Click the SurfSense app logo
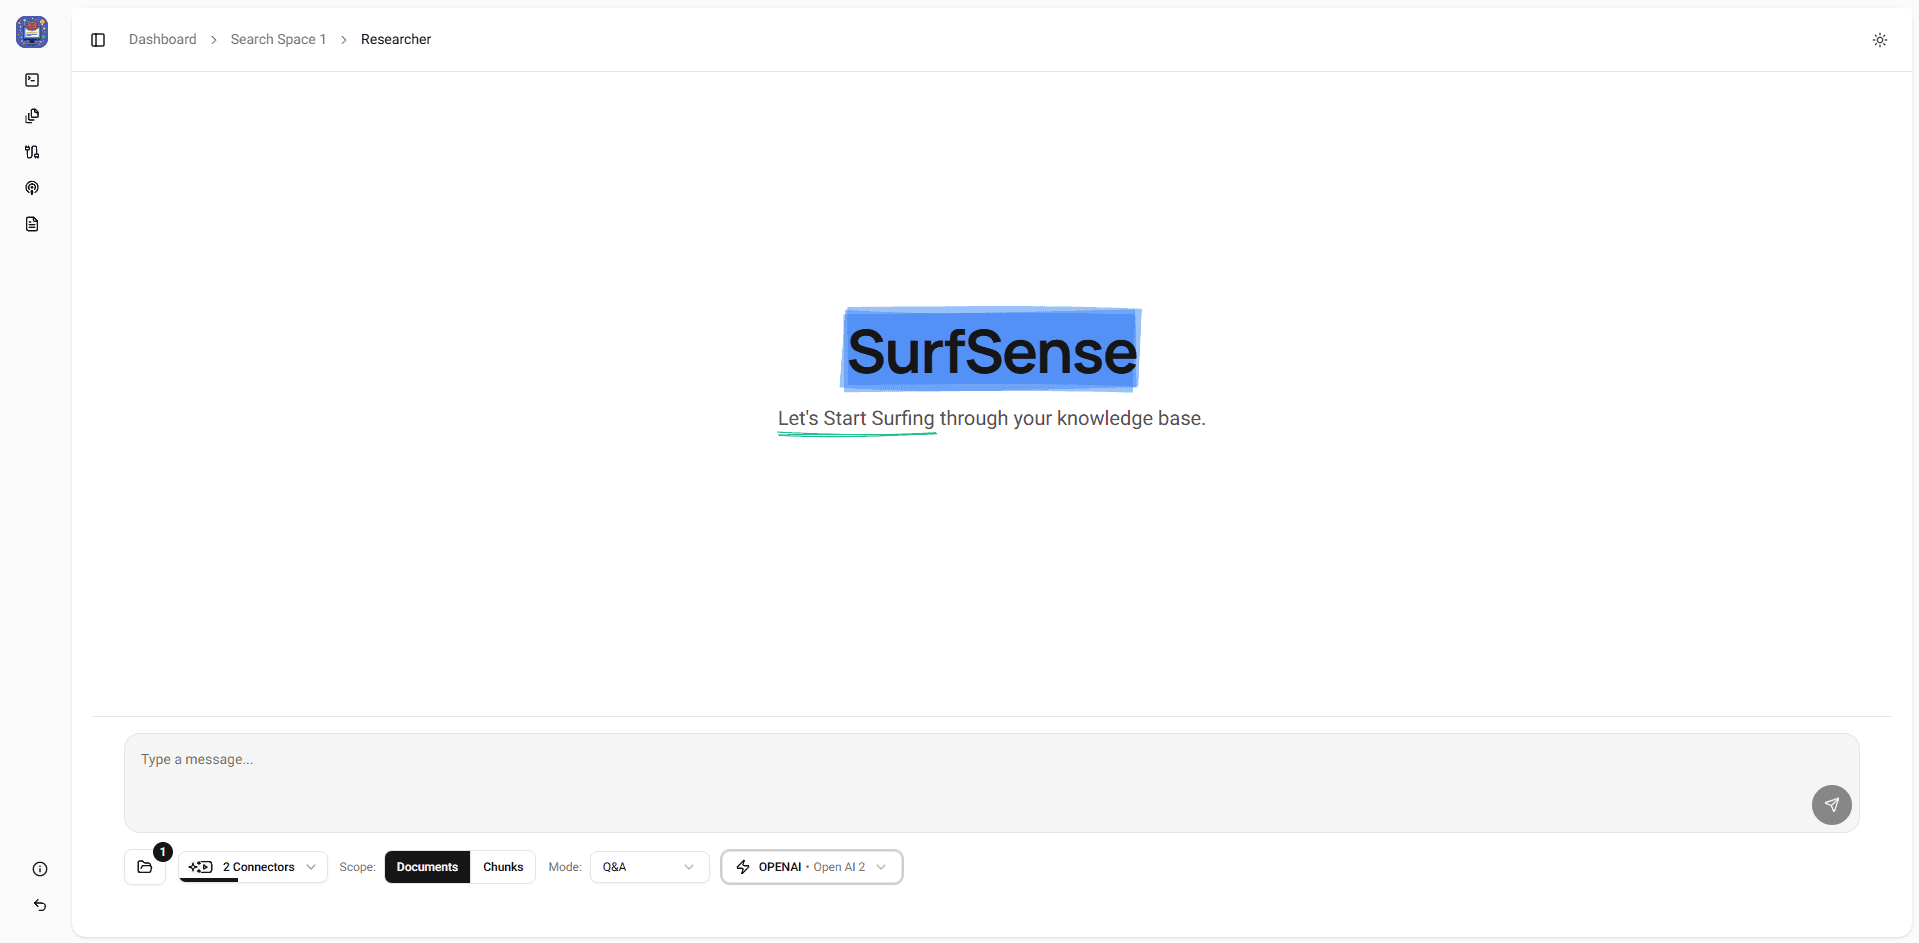1919x943 pixels. point(32,32)
